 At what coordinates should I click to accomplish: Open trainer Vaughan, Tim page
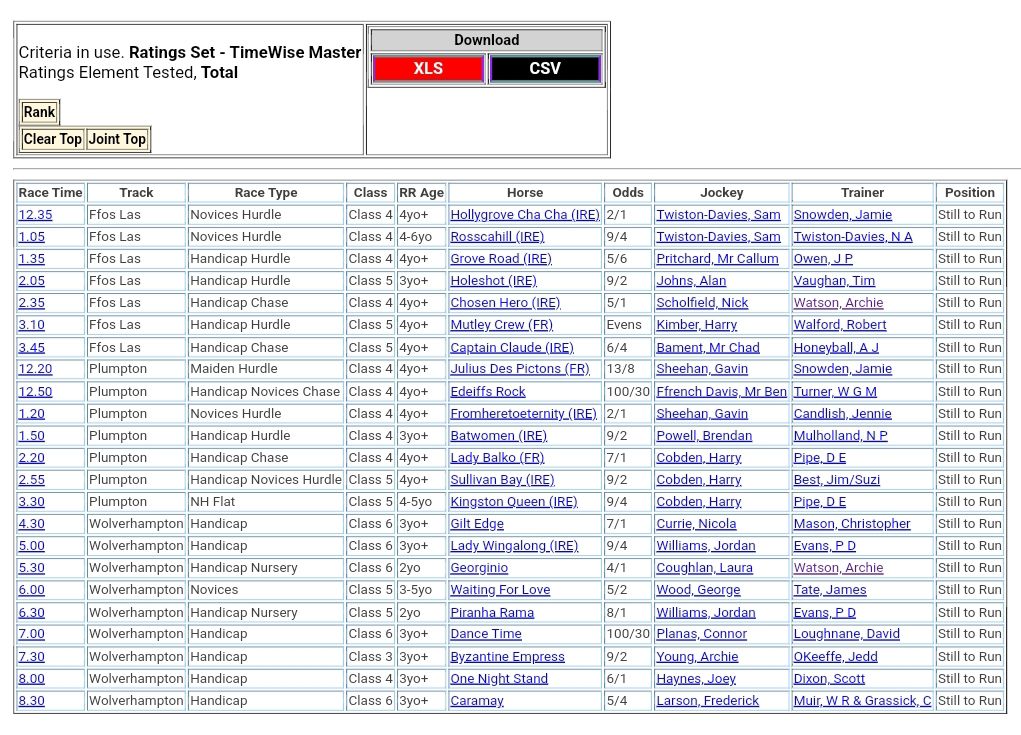tap(834, 281)
